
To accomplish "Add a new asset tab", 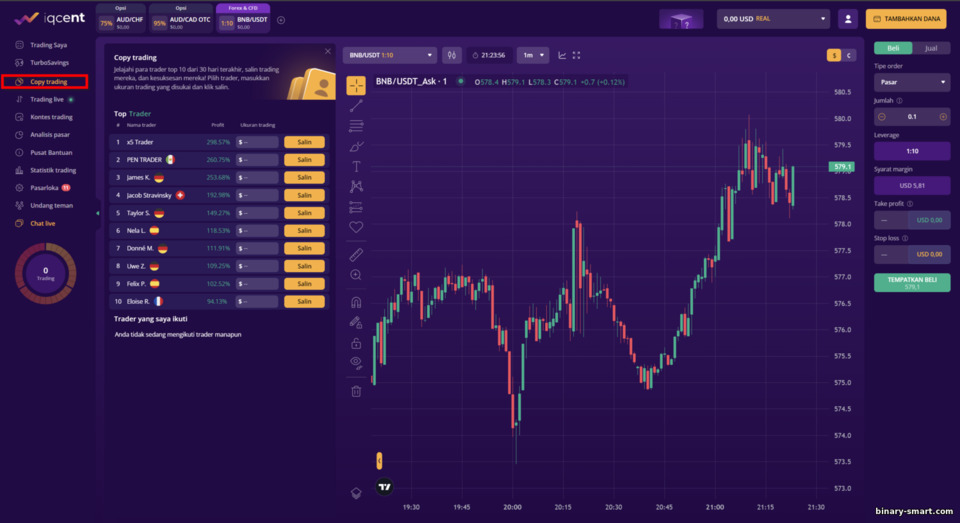I will [281, 20].
